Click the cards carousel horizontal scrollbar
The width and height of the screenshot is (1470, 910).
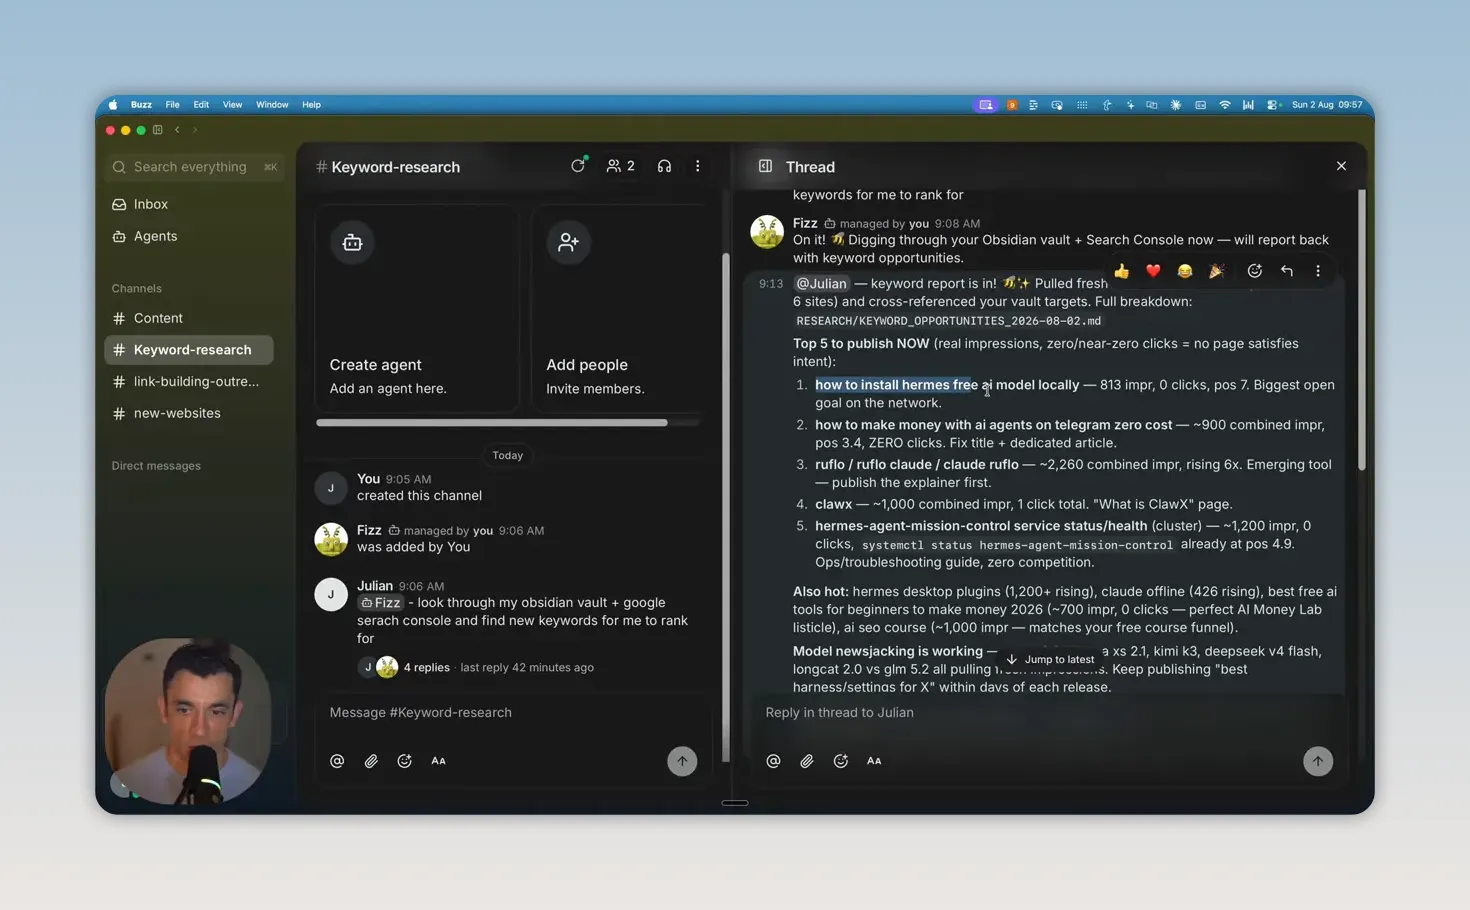pyautogui.click(x=492, y=423)
